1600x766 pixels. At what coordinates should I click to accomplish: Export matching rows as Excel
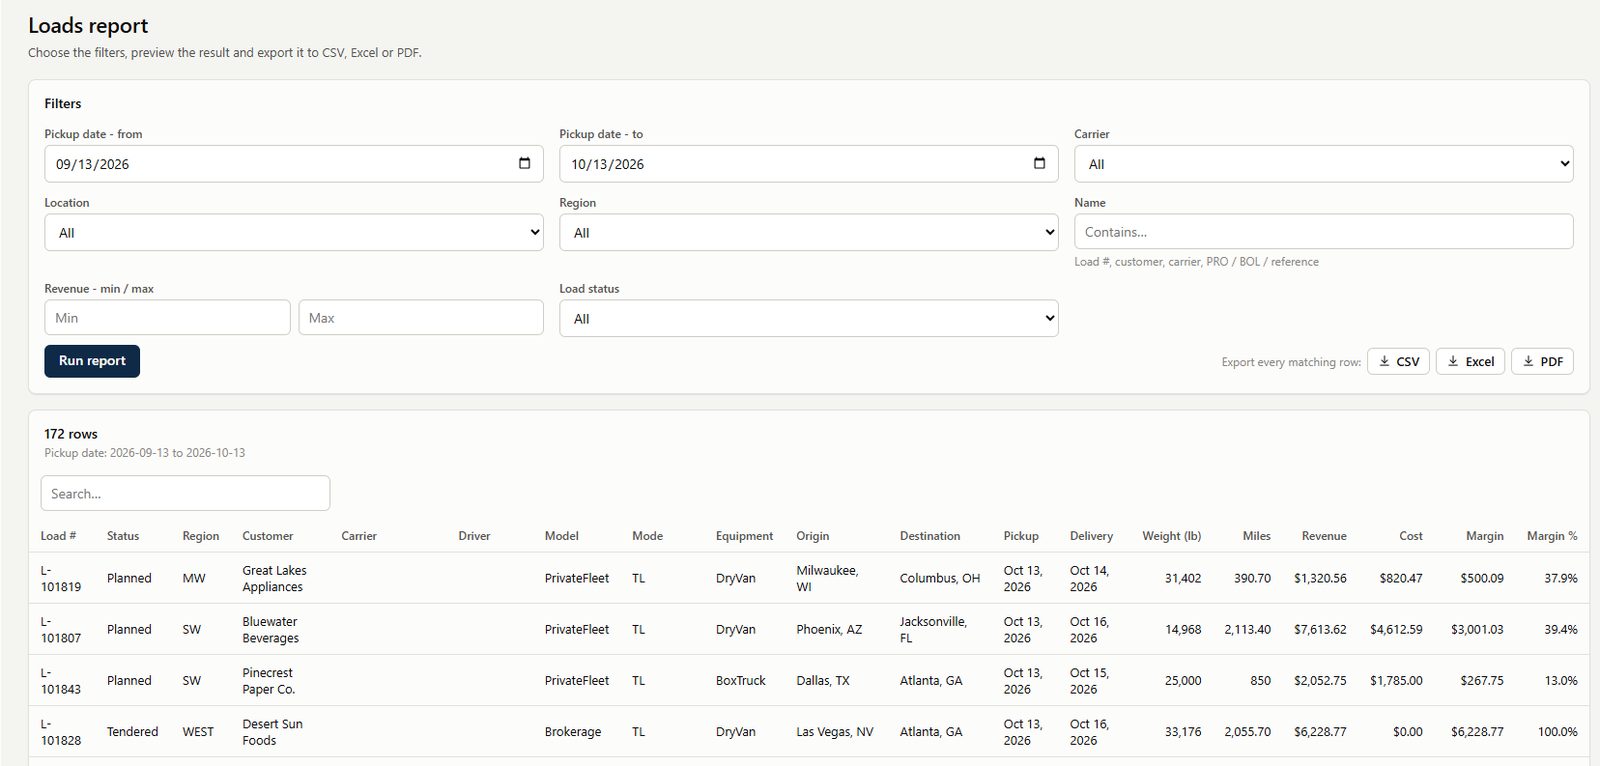[x=1470, y=361]
